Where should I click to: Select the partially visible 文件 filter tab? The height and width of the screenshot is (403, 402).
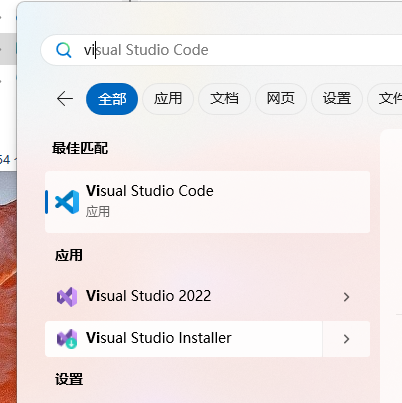386,99
